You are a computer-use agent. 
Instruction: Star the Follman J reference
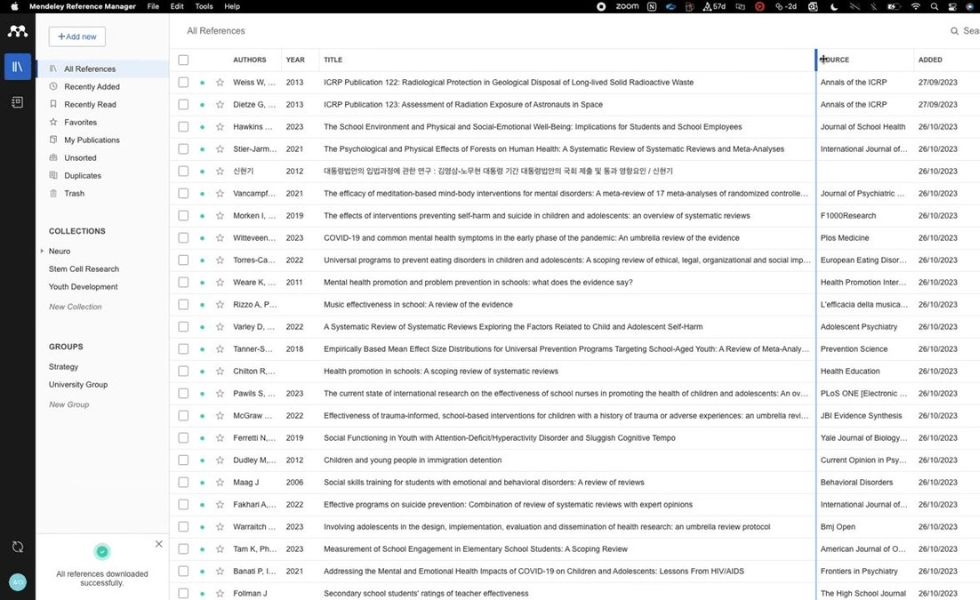[220, 593]
